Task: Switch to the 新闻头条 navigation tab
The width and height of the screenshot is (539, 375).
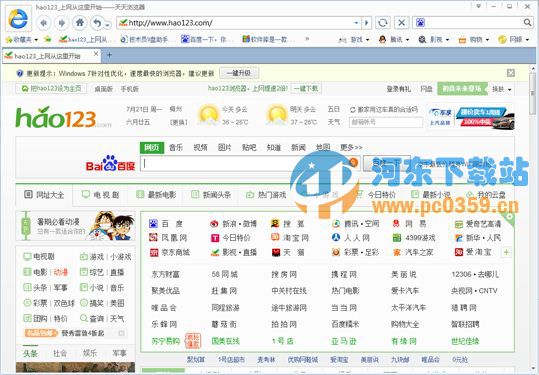Action: pyautogui.click(x=211, y=195)
